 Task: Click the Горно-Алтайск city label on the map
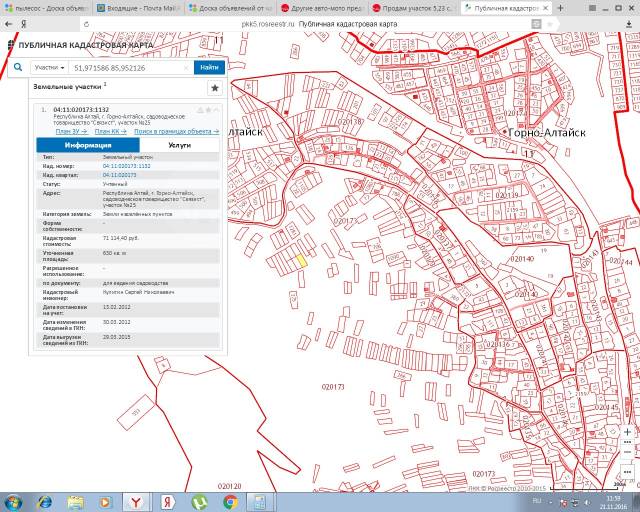click(x=547, y=132)
